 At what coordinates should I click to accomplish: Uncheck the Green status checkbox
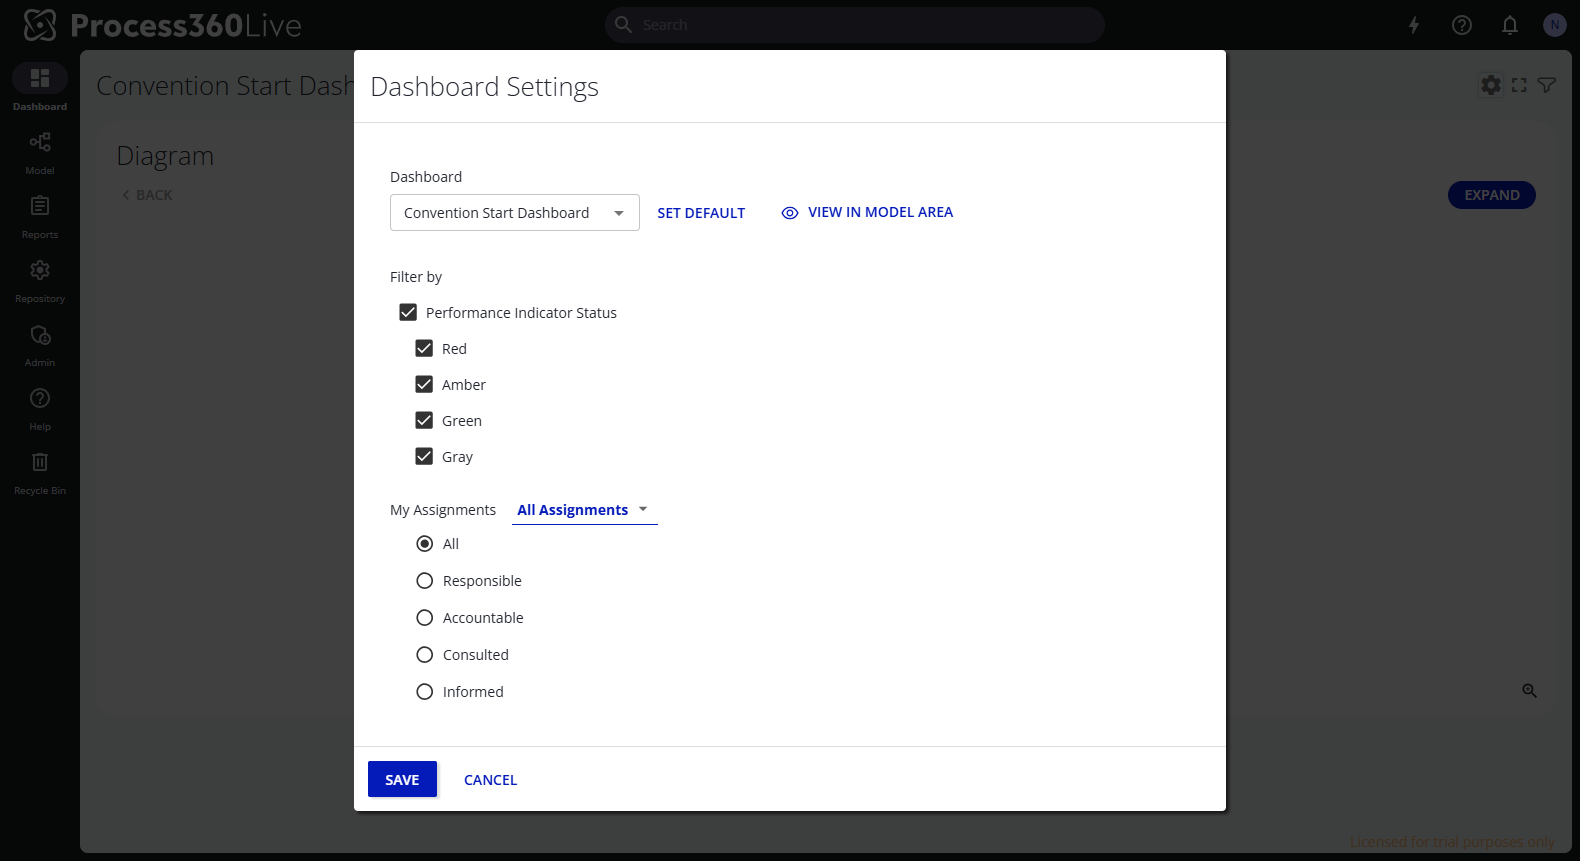(424, 420)
